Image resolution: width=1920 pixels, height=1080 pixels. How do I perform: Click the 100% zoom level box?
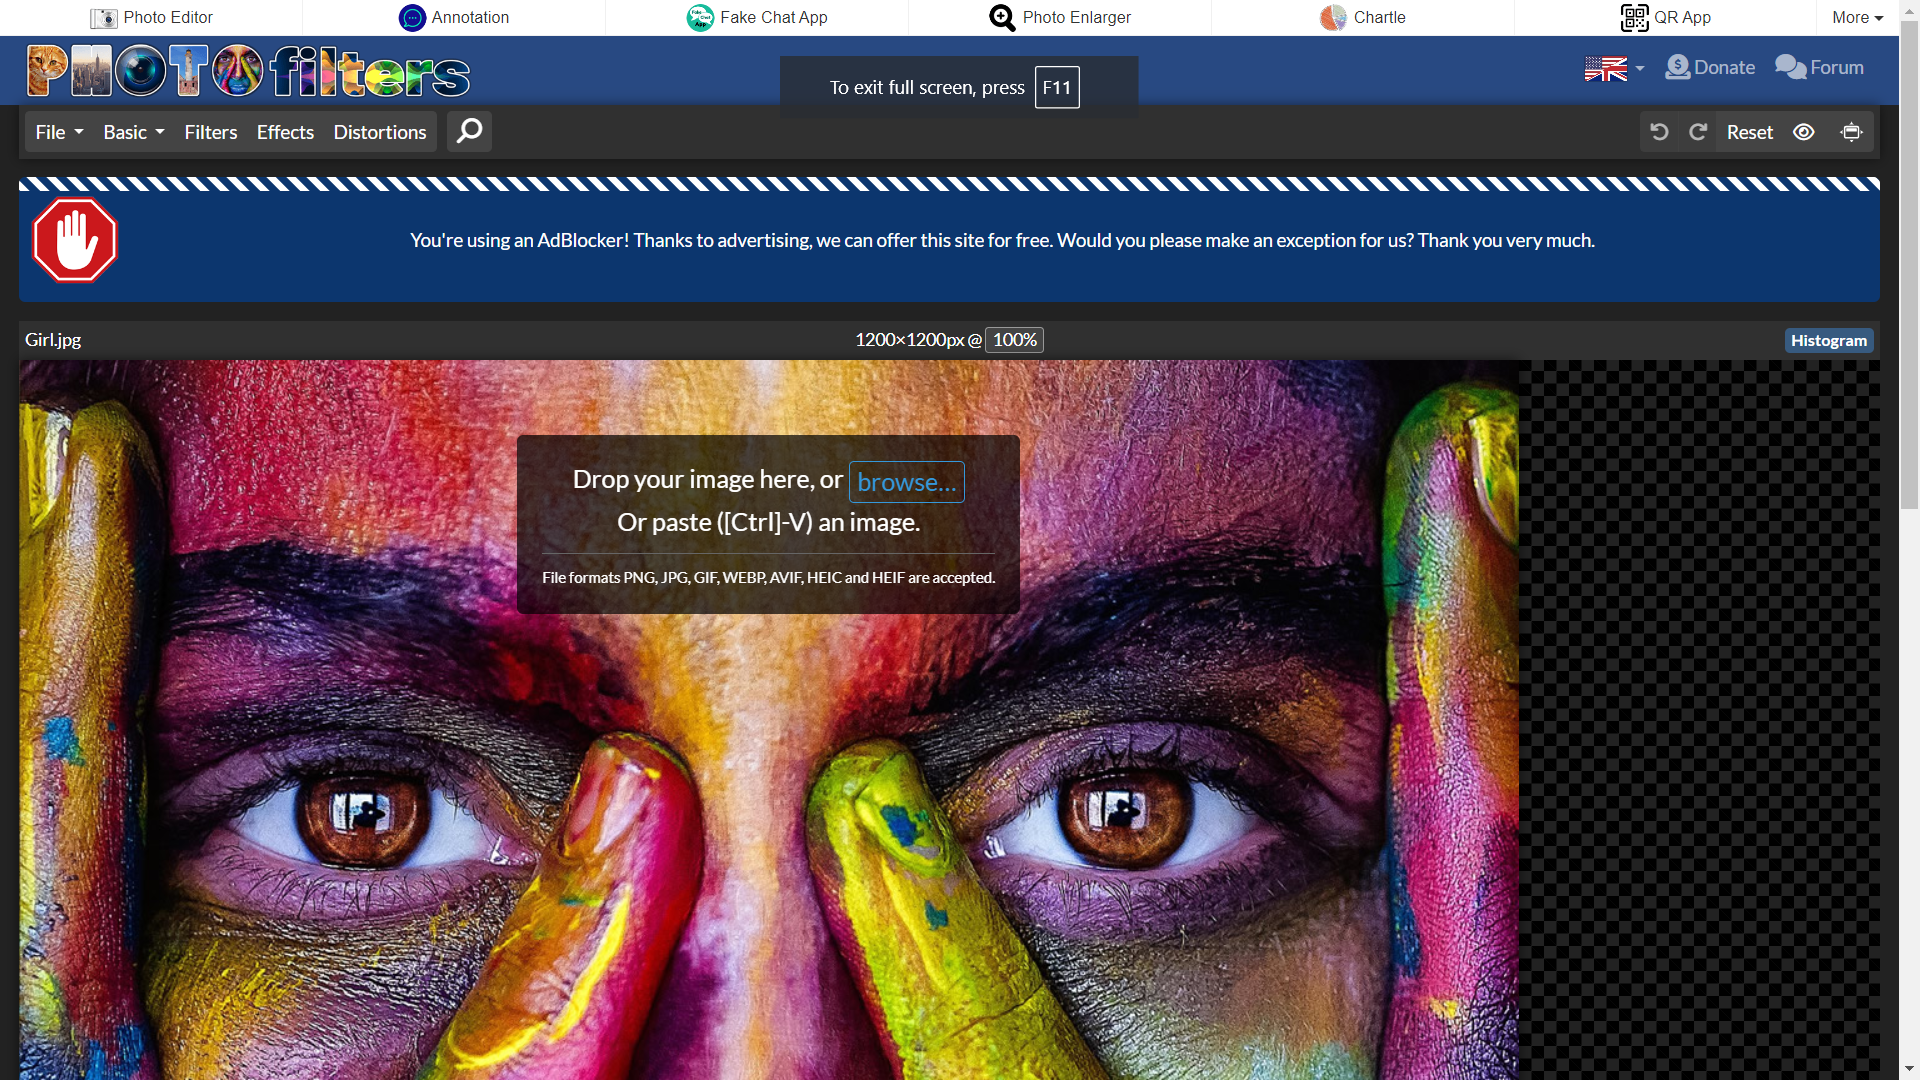point(1014,340)
